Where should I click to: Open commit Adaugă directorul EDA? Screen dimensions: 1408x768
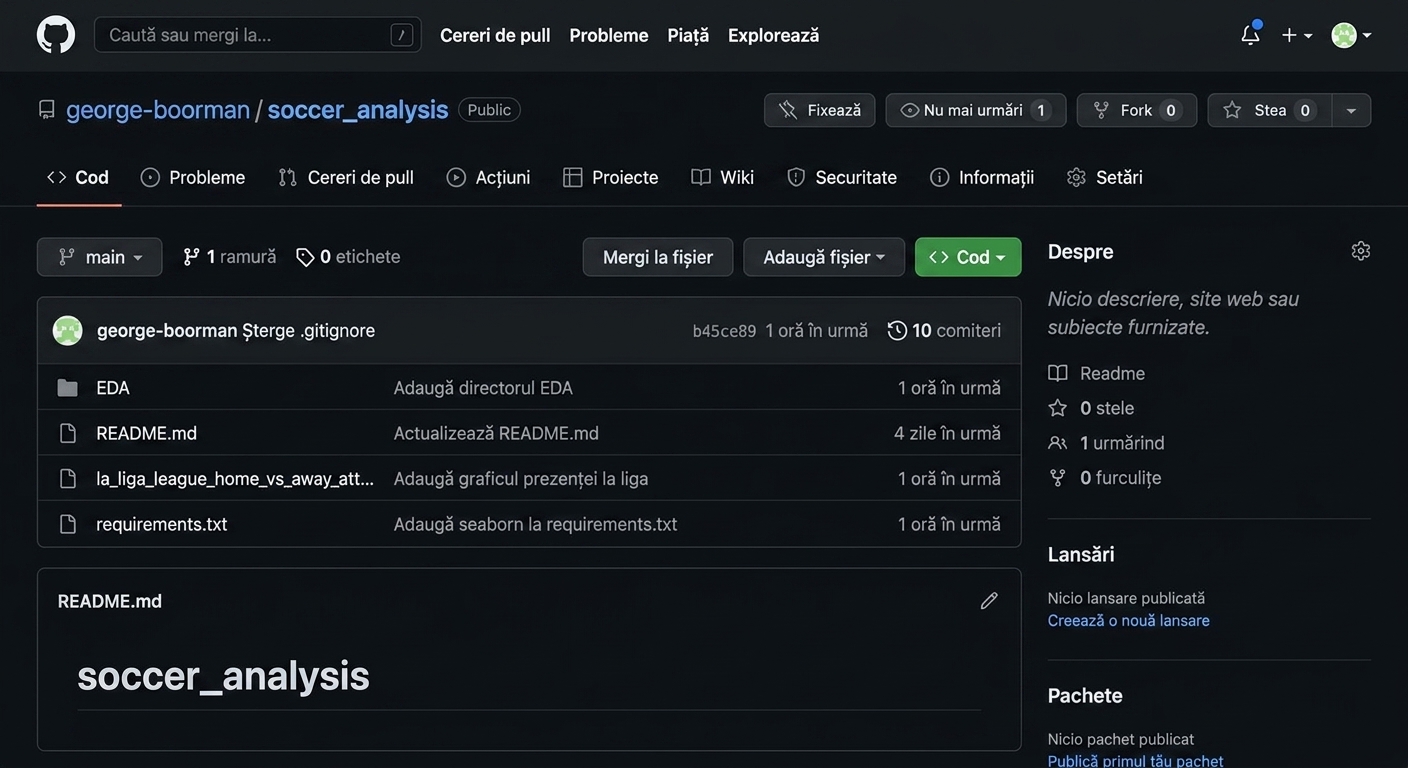click(483, 388)
